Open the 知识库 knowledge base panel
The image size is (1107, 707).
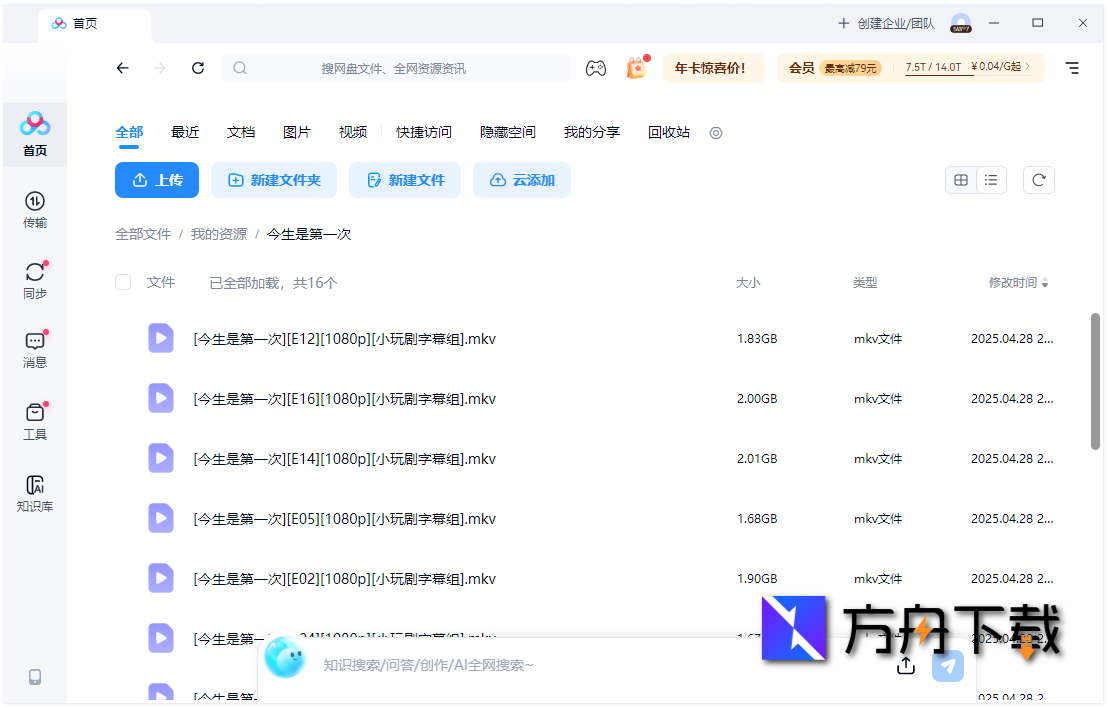[34, 492]
